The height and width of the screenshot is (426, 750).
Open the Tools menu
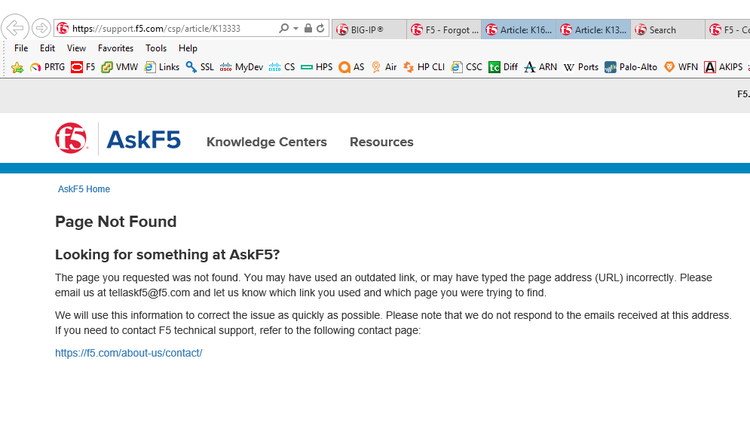[156, 48]
